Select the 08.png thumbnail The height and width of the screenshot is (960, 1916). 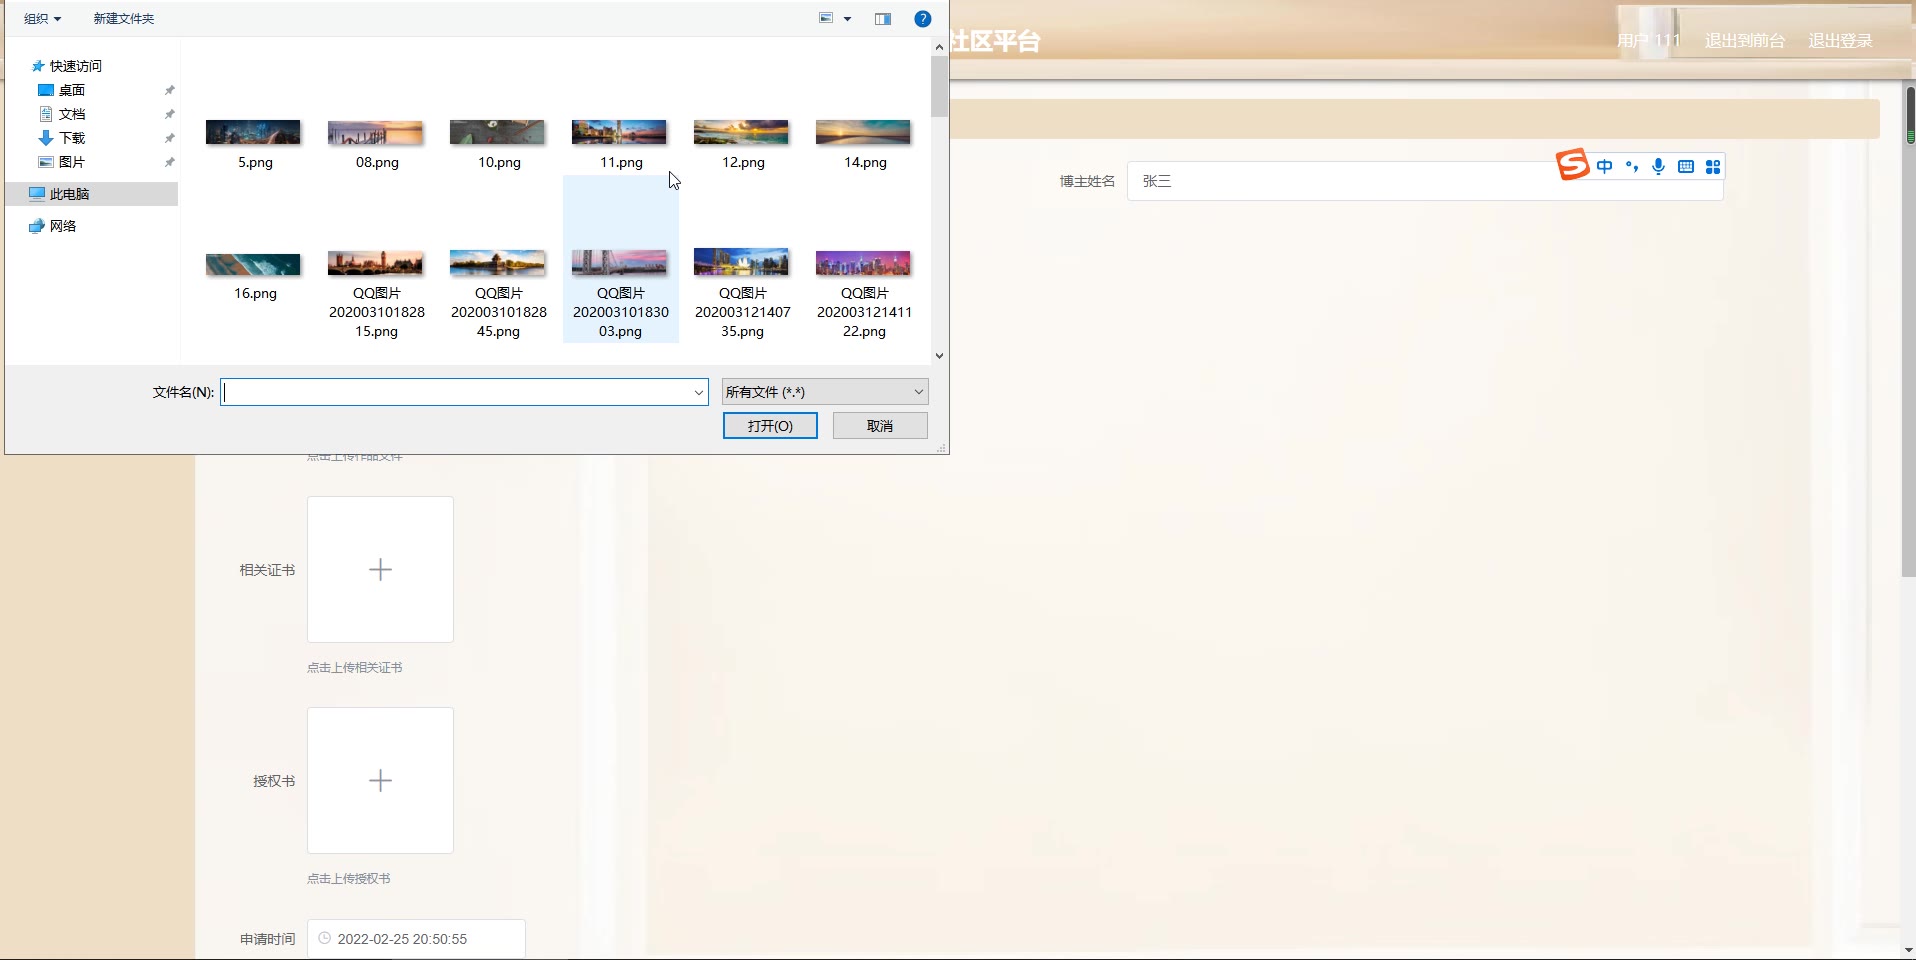pos(375,132)
